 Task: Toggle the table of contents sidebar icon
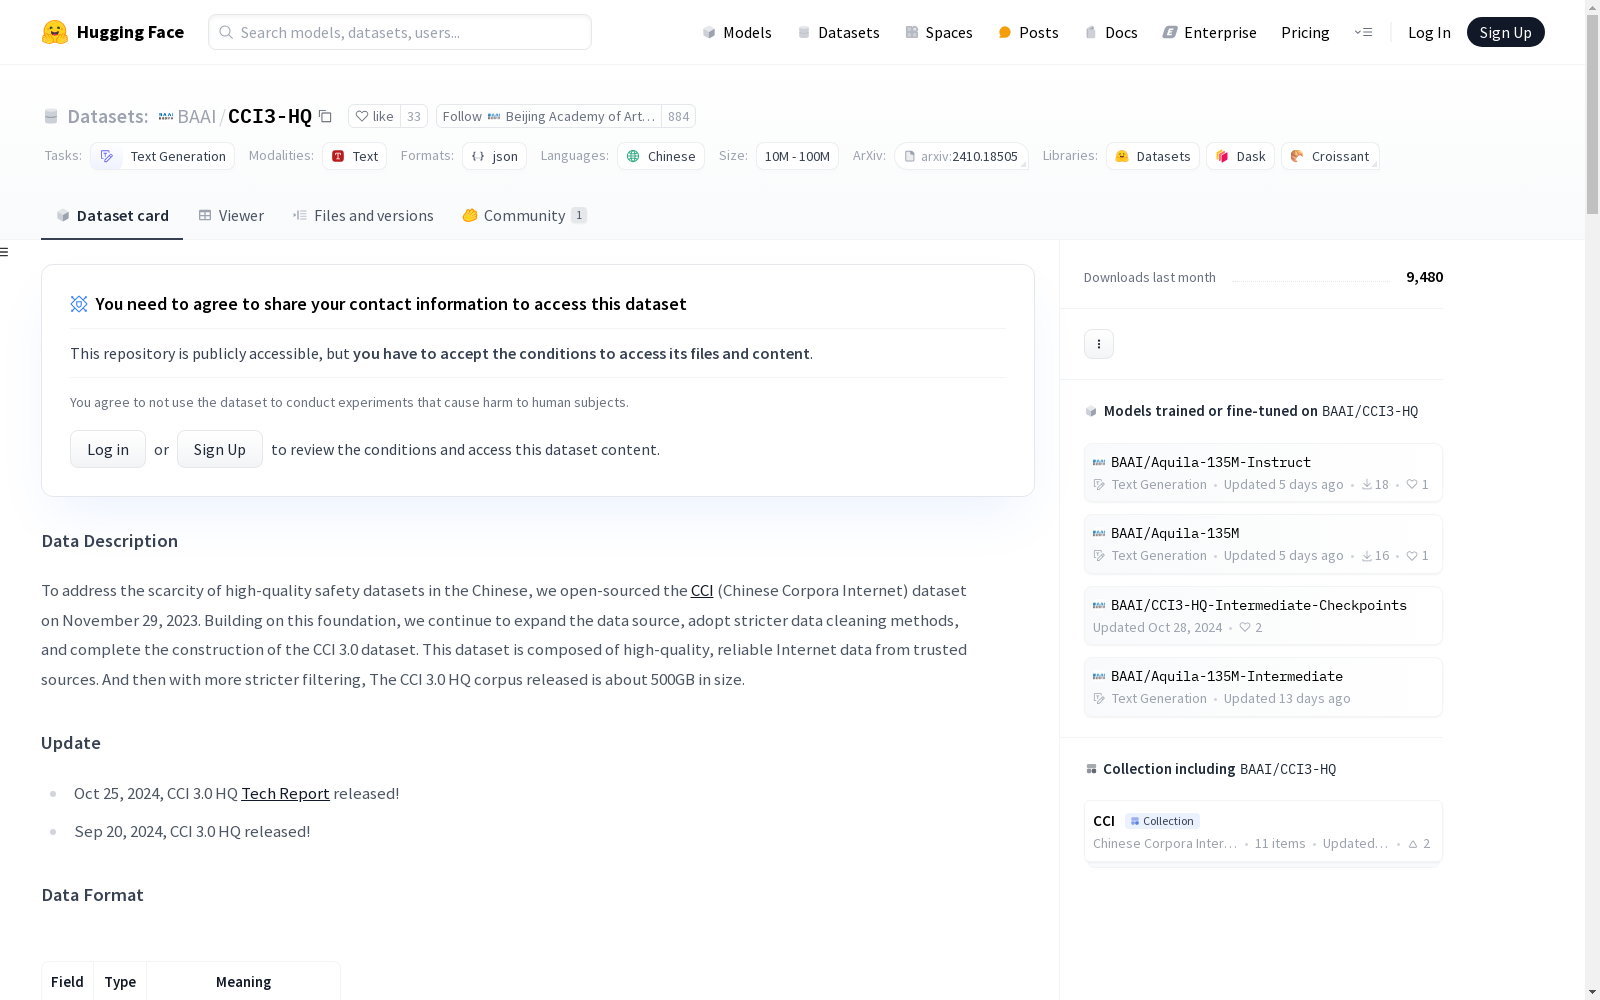pos(5,252)
